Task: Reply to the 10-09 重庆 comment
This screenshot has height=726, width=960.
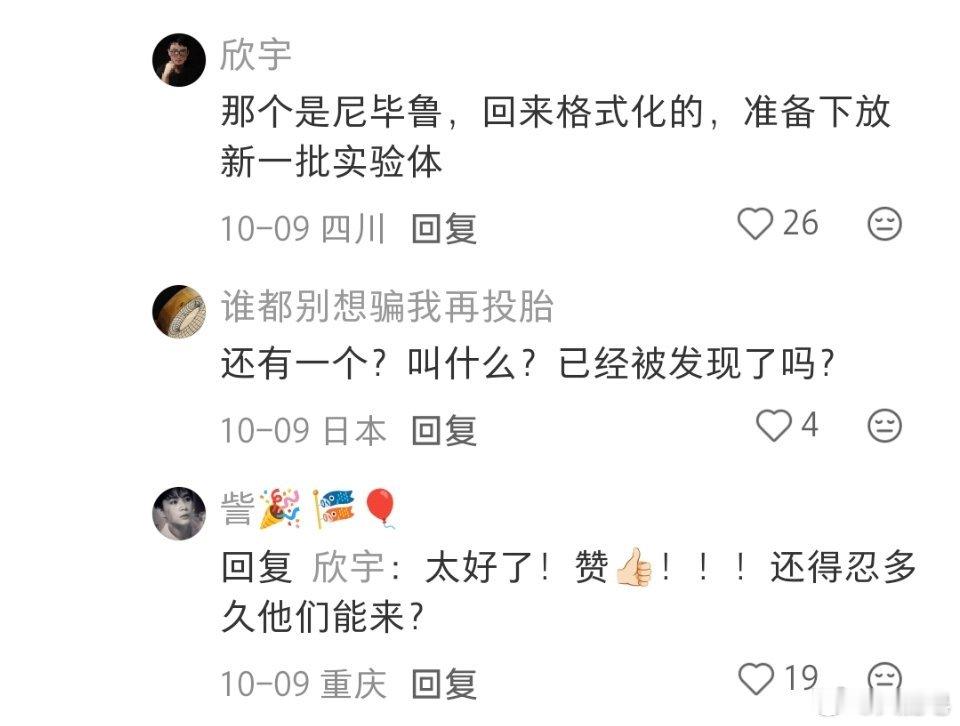Action: [444, 683]
